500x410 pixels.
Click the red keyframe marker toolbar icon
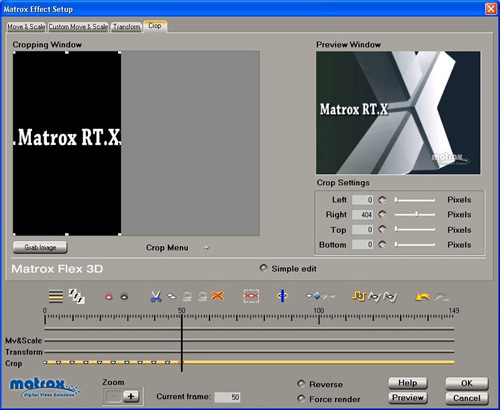click(x=109, y=296)
